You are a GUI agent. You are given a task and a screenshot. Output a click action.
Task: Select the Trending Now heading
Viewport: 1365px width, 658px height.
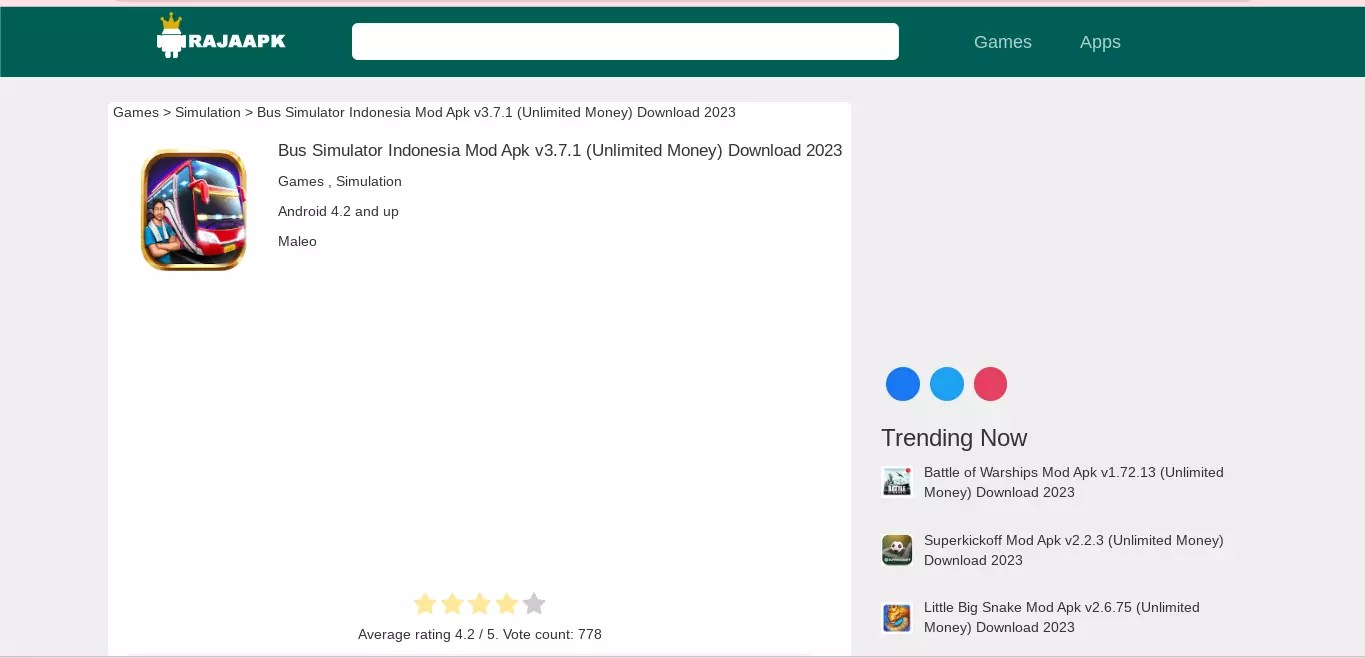click(954, 438)
